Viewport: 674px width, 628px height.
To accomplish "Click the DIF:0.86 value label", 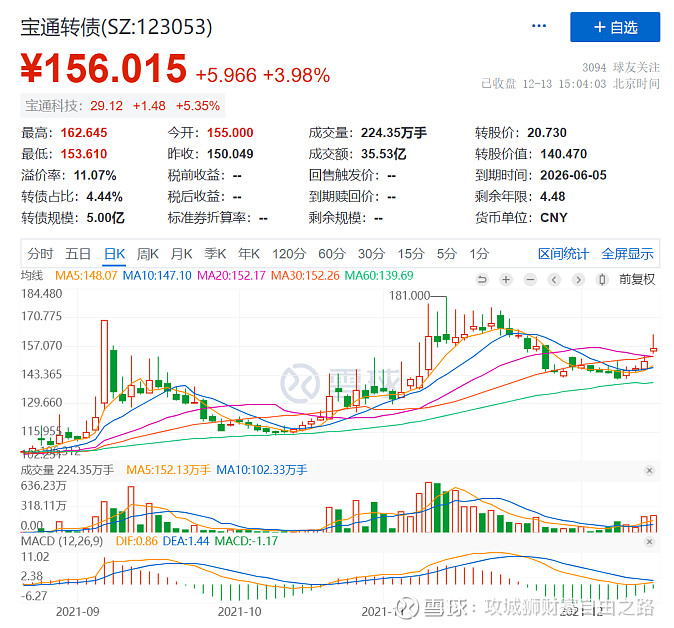I will pos(136,541).
